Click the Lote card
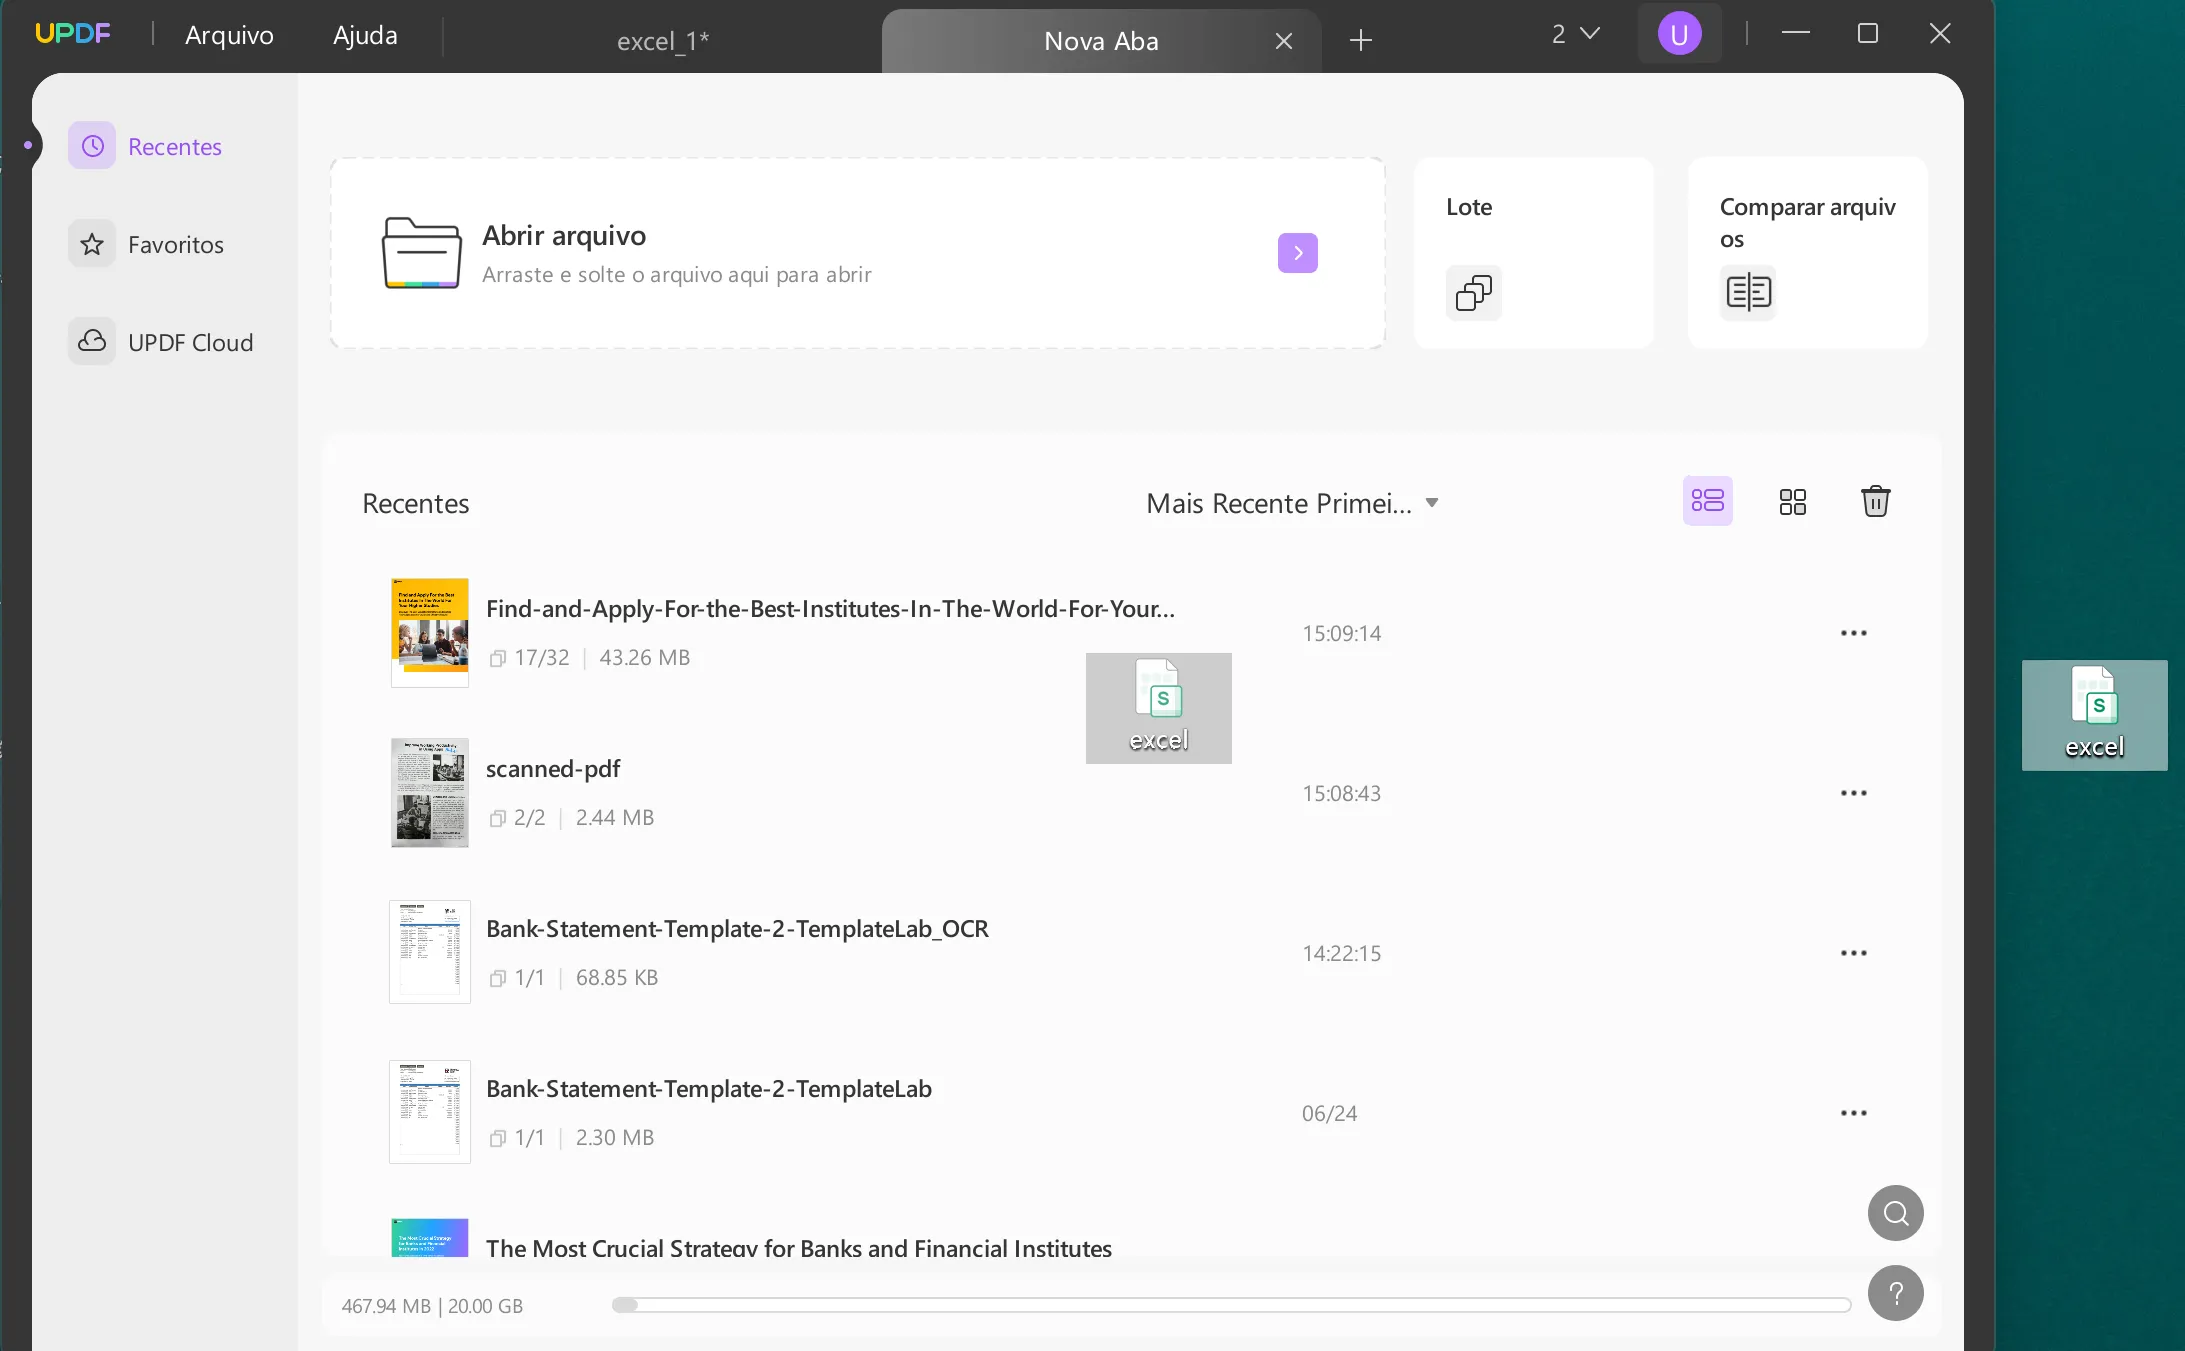Screen dimensions: 2185x1351 (1533, 253)
